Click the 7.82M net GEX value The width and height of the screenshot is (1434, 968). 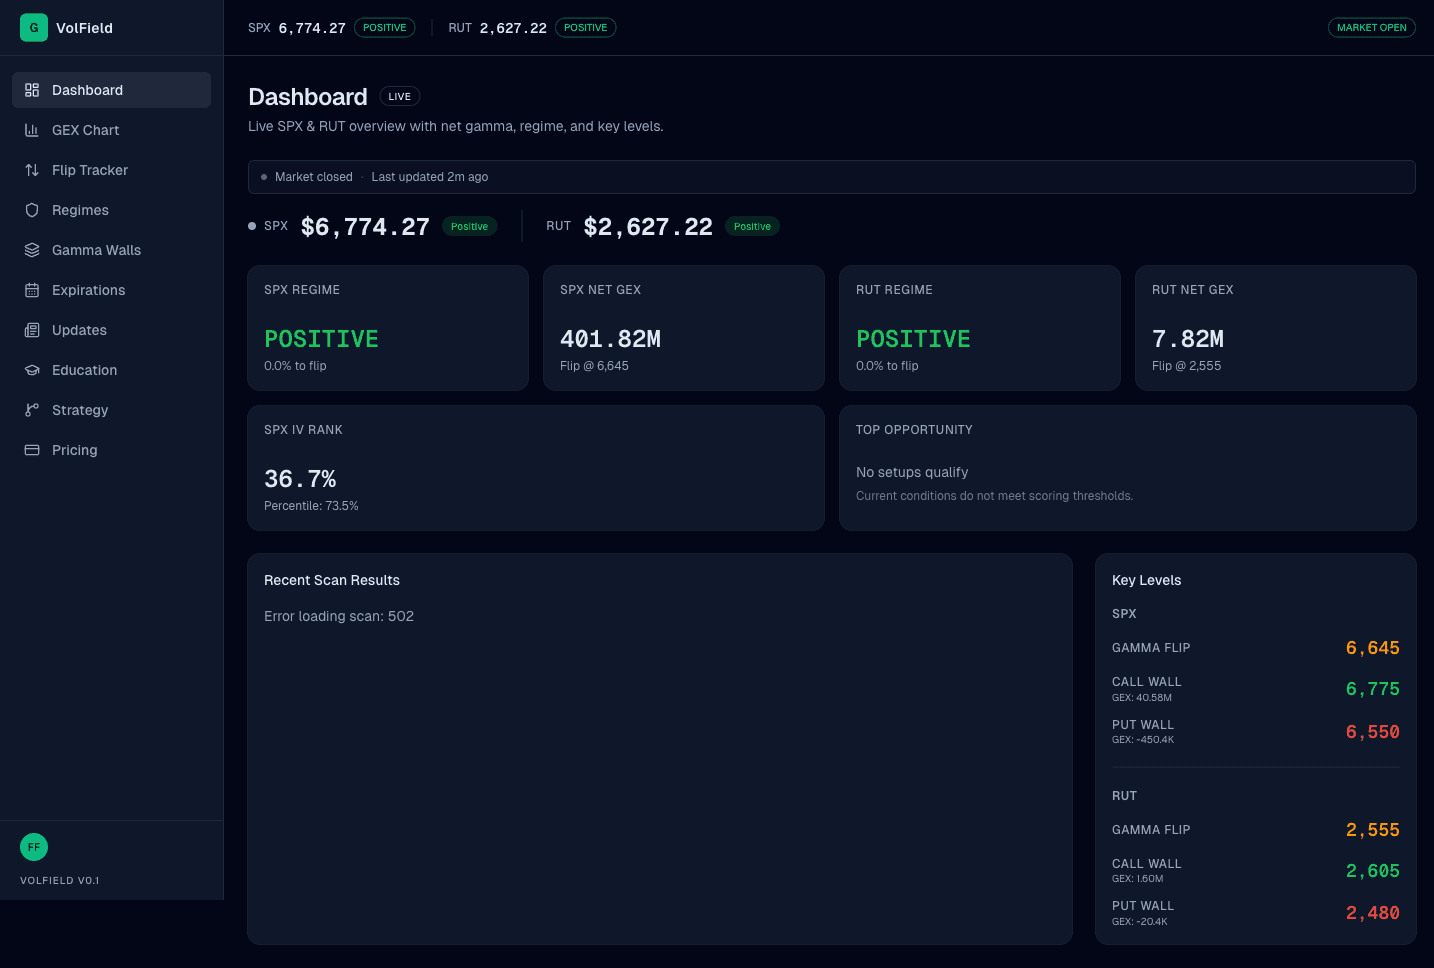tap(1188, 339)
